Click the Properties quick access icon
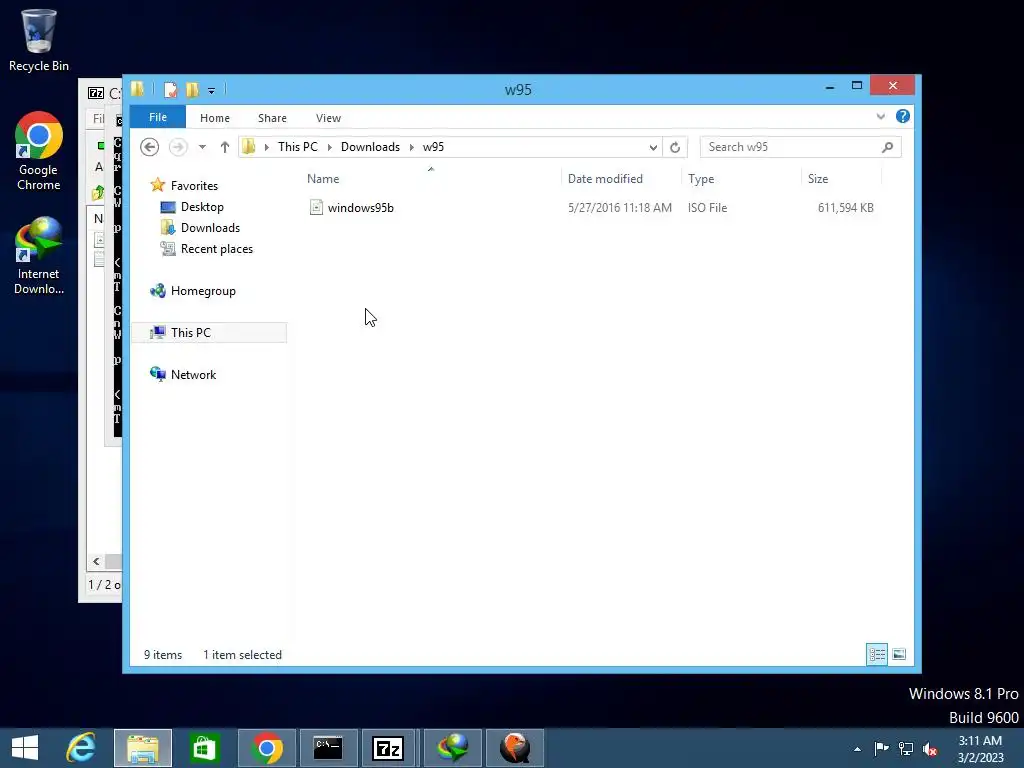The image size is (1024, 768). click(170, 90)
